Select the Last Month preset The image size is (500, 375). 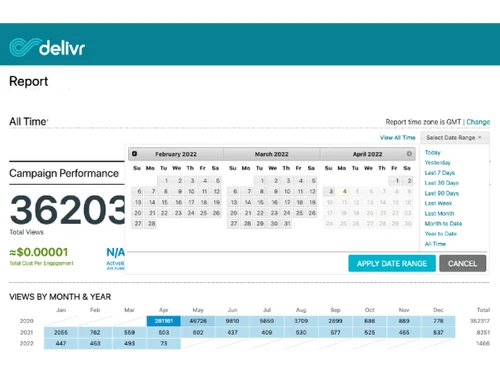click(439, 213)
